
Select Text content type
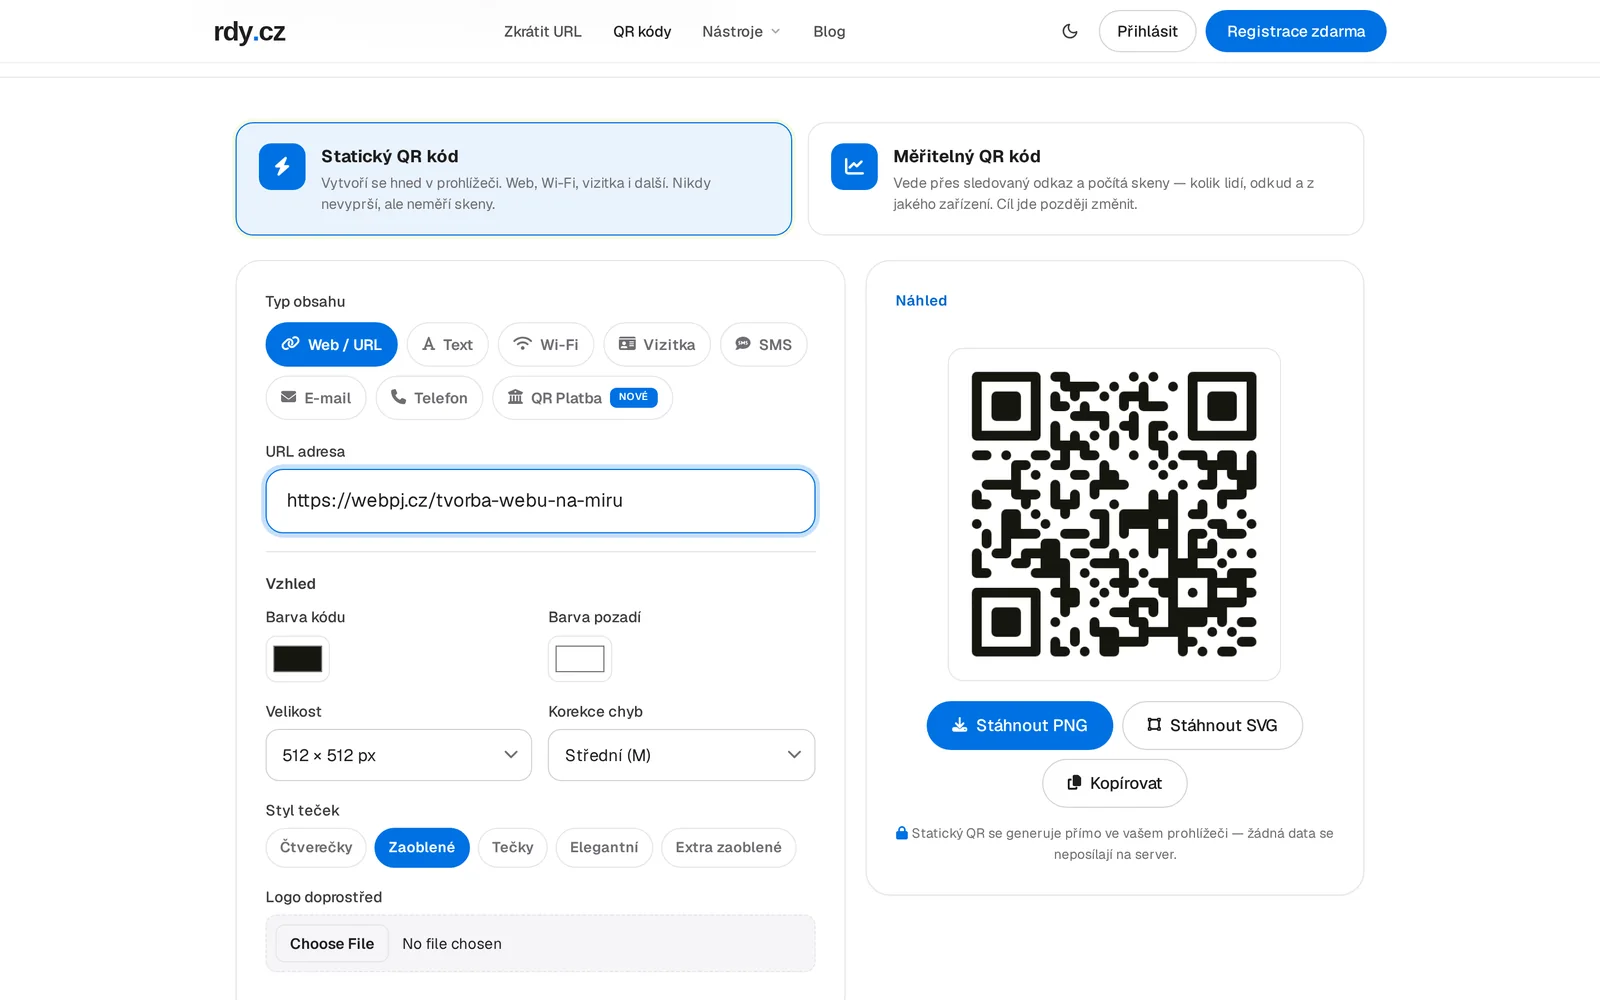tap(447, 344)
